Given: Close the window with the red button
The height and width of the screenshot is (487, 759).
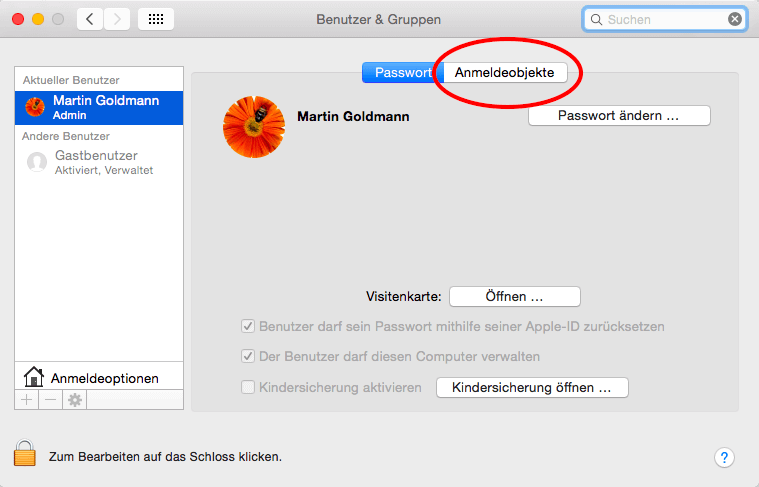Looking at the screenshot, I should (18, 19).
